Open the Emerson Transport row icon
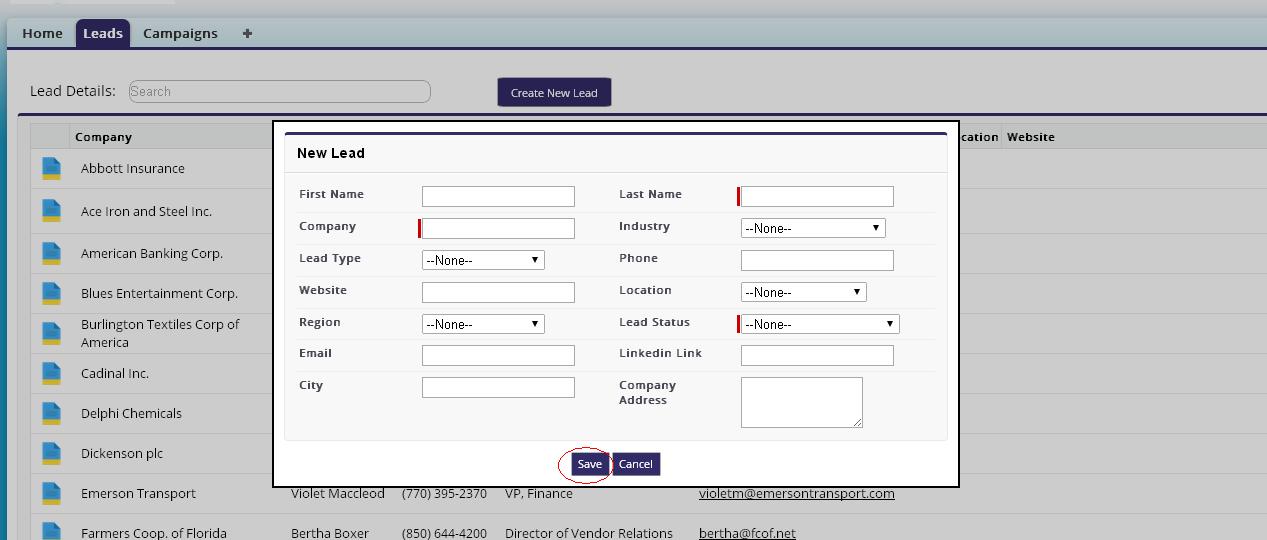The image size is (1267, 540). (x=51, y=493)
